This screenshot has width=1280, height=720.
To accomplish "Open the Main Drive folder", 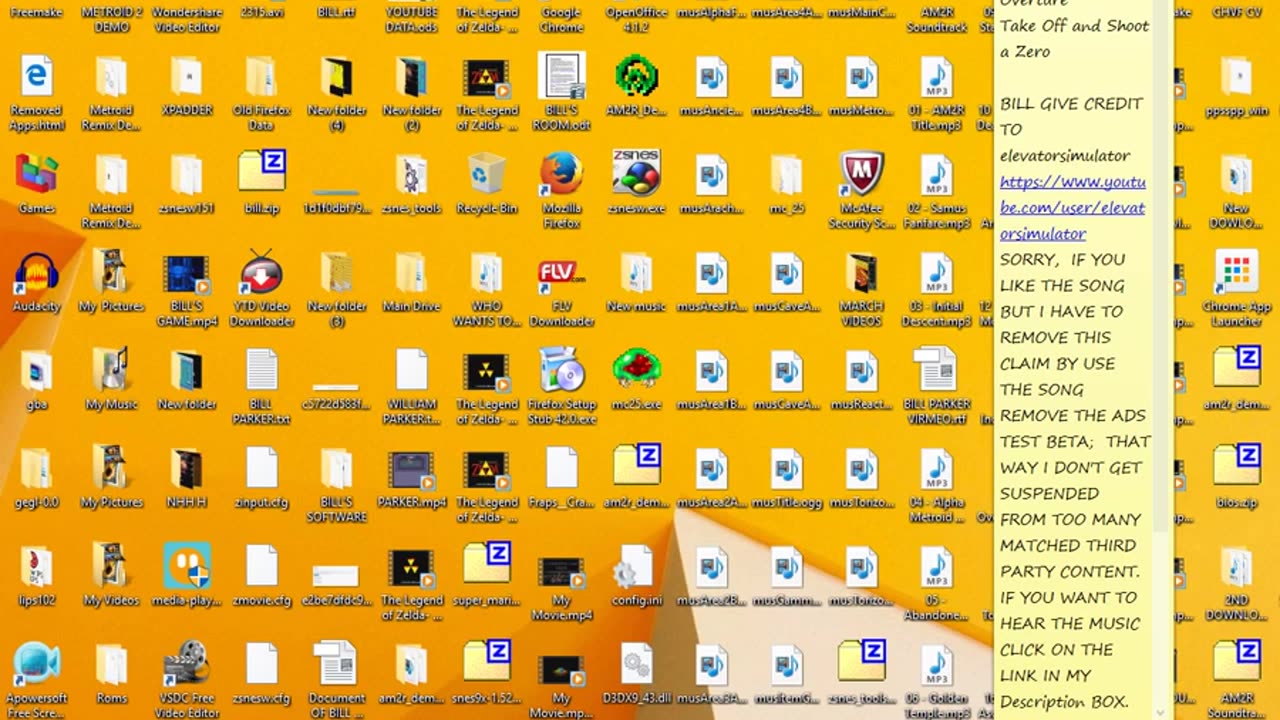I will click(411, 282).
